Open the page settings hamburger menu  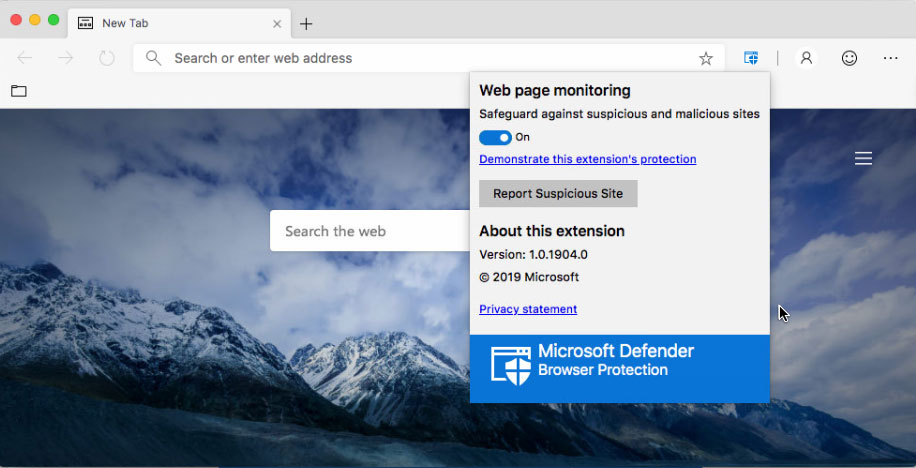[863, 158]
